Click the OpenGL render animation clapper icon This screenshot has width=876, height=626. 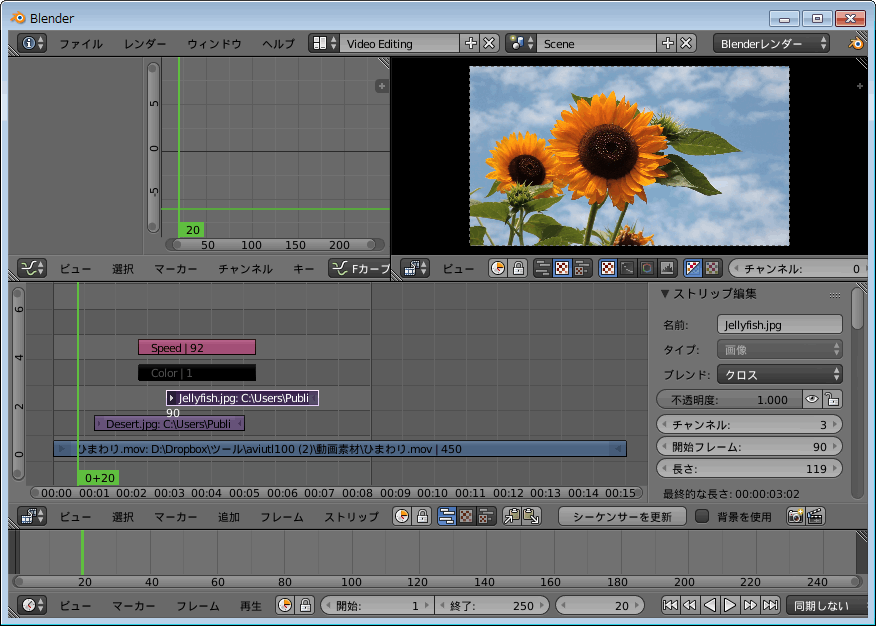(x=815, y=516)
